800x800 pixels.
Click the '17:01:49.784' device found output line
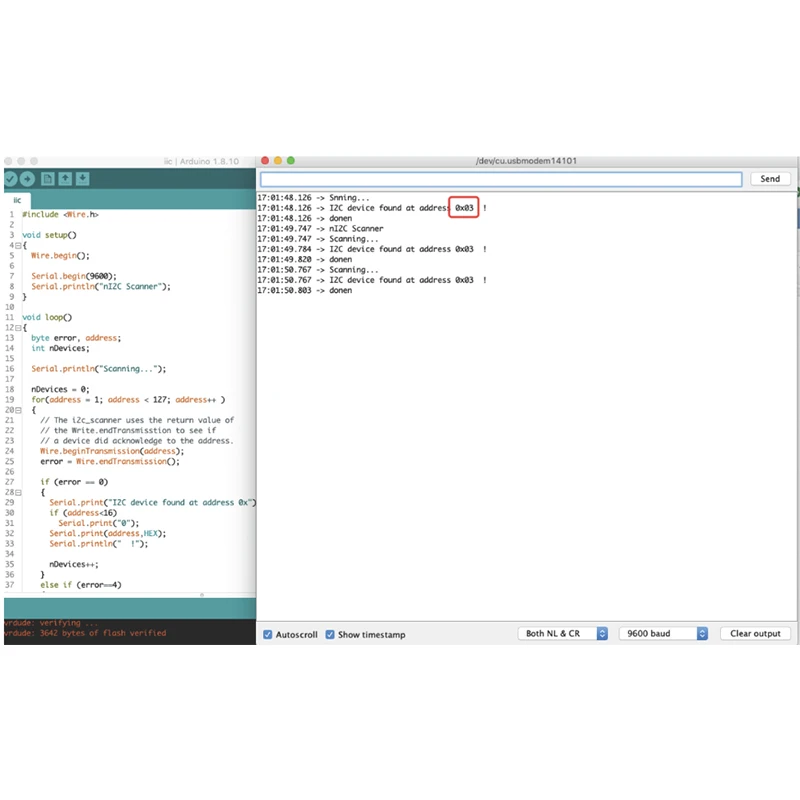372,249
